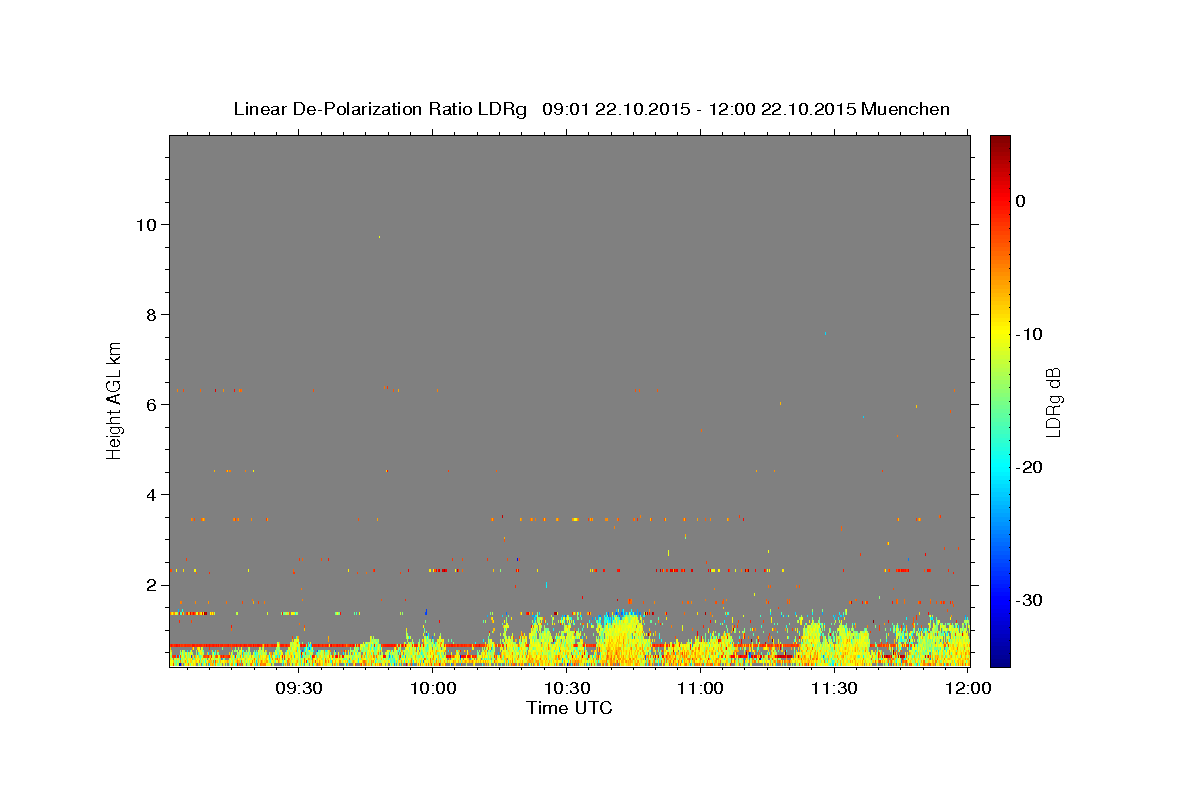
Task: Click the colorbar value label -20
Action: [x=1029, y=467]
